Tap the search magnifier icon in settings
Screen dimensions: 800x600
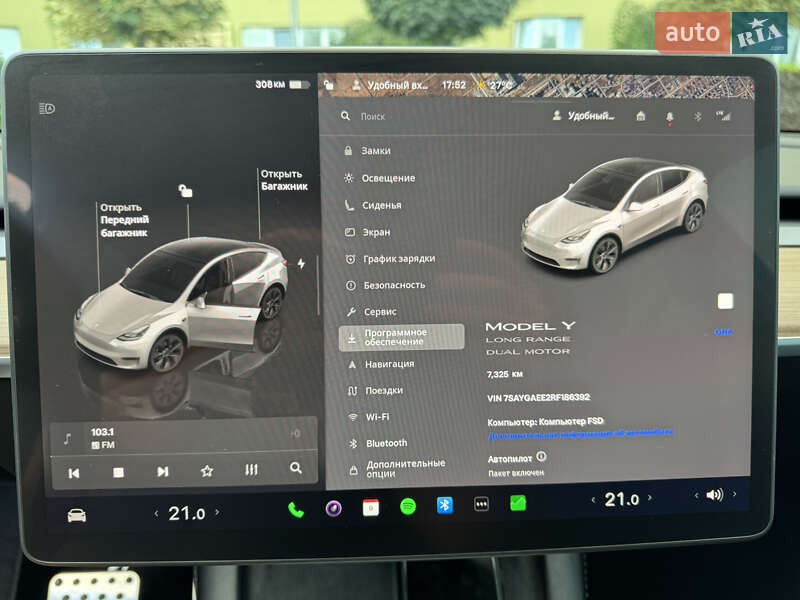pos(346,116)
